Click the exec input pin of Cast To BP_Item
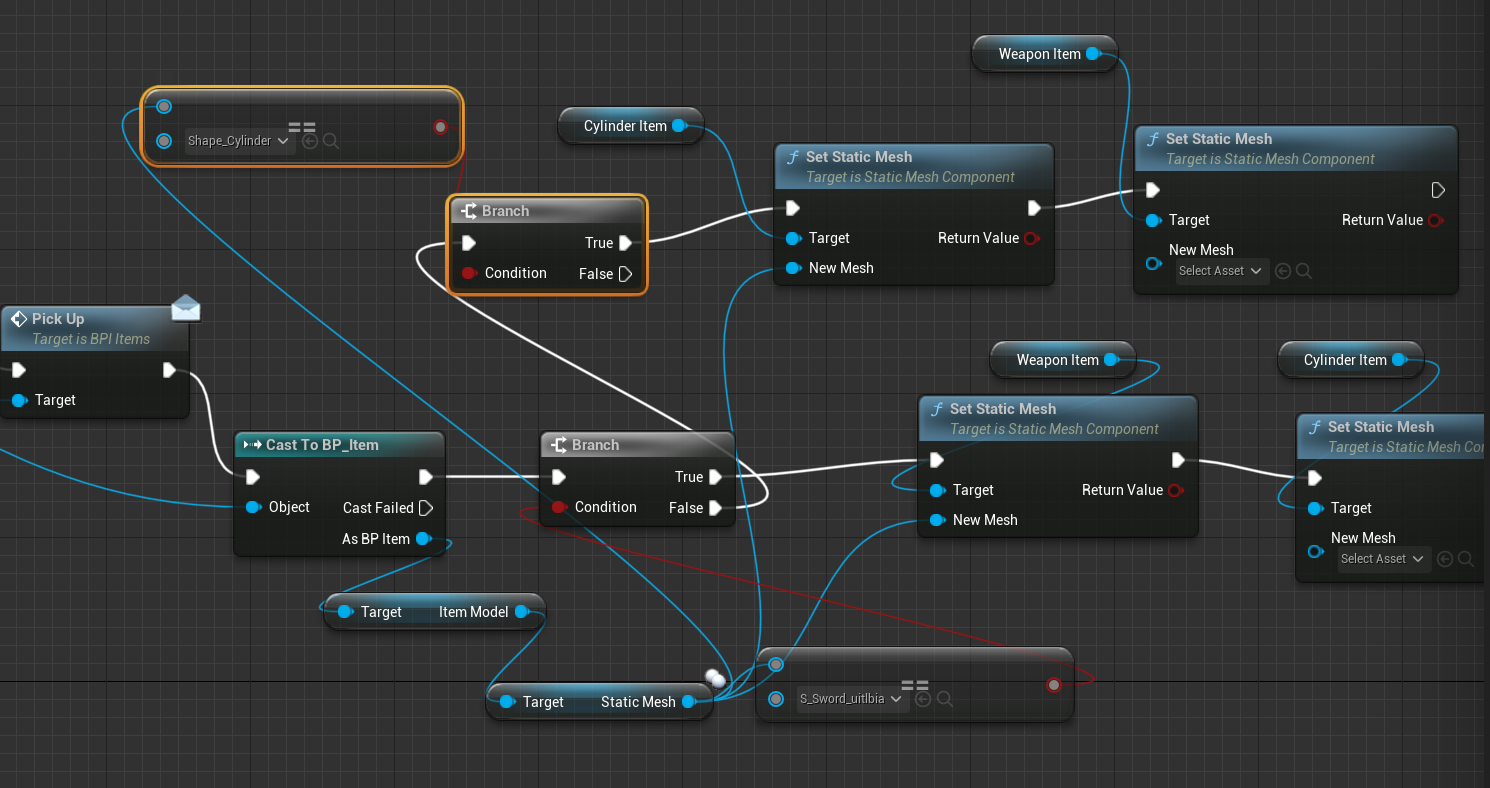1490x788 pixels. tap(253, 477)
